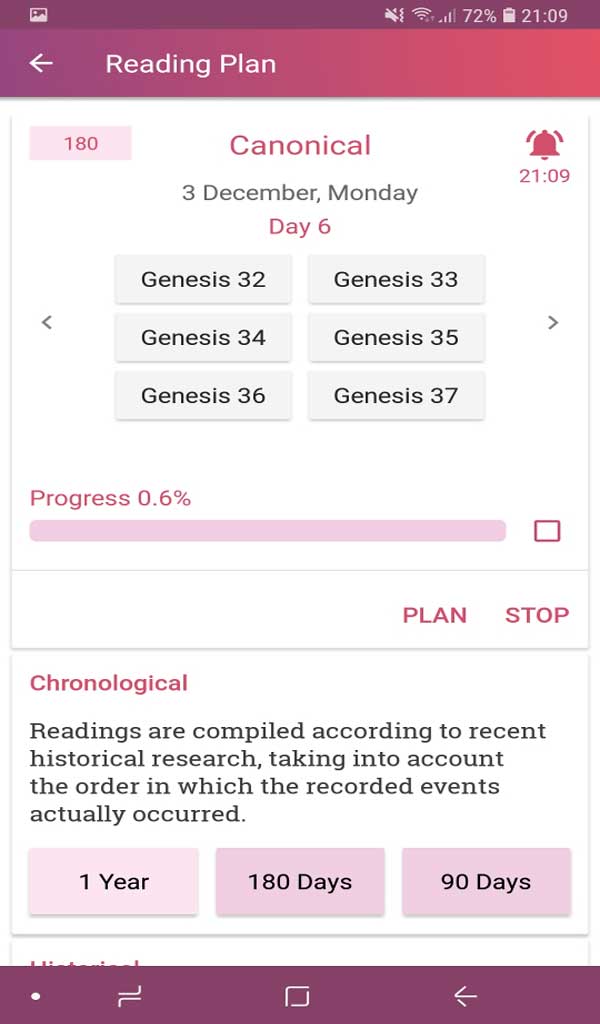Image resolution: width=600 pixels, height=1024 pixels.
Task: Tap the back arrow in the Reading Plan header
Action: click(40, 64)
